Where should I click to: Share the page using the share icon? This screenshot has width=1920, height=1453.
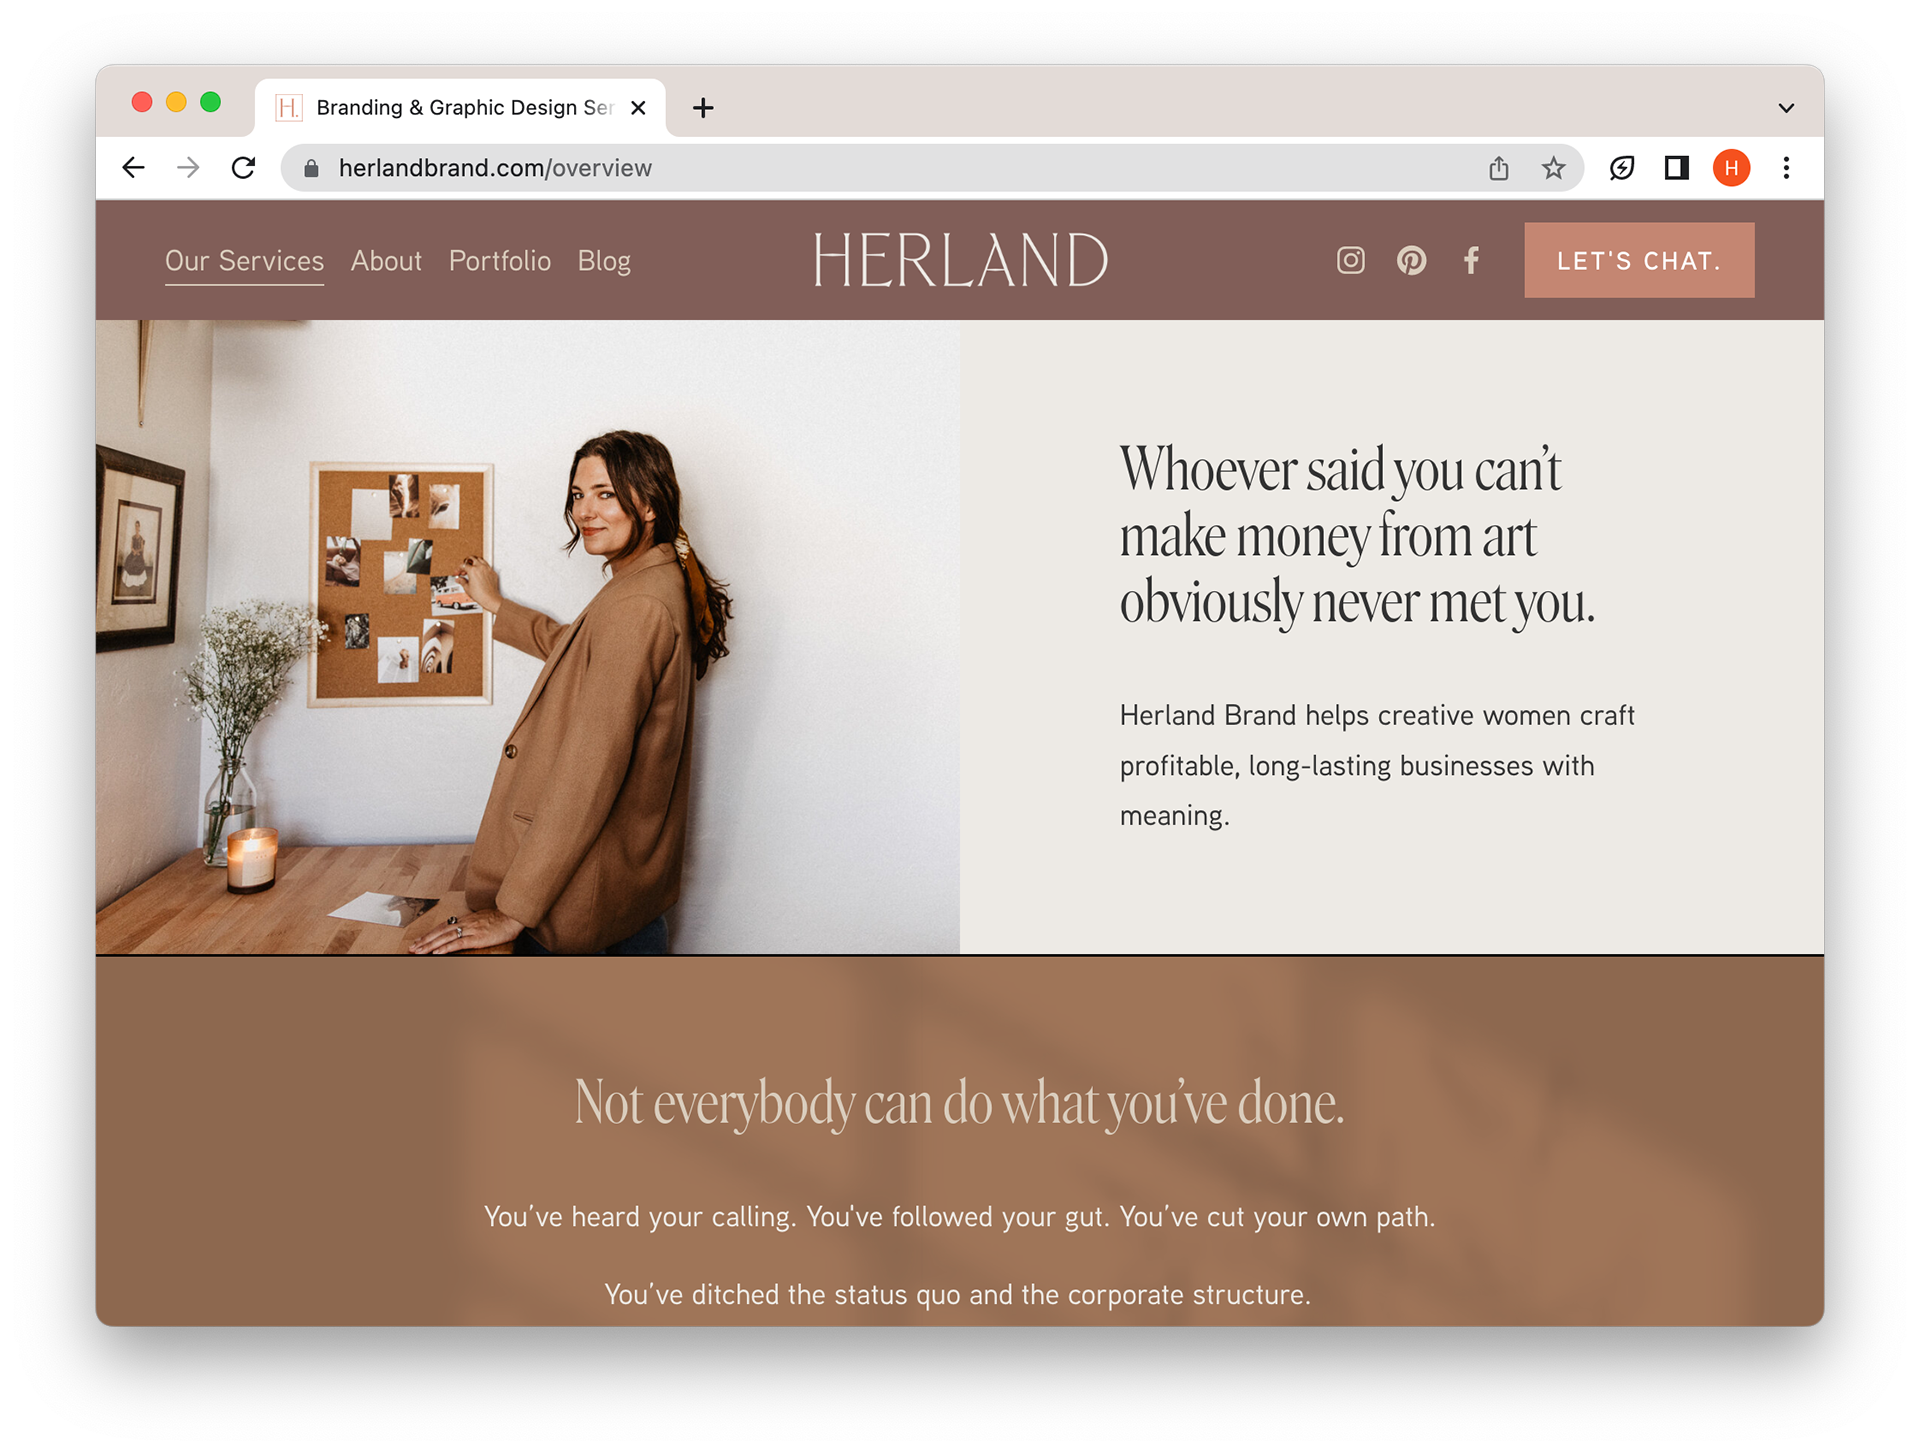(1498, 168)
